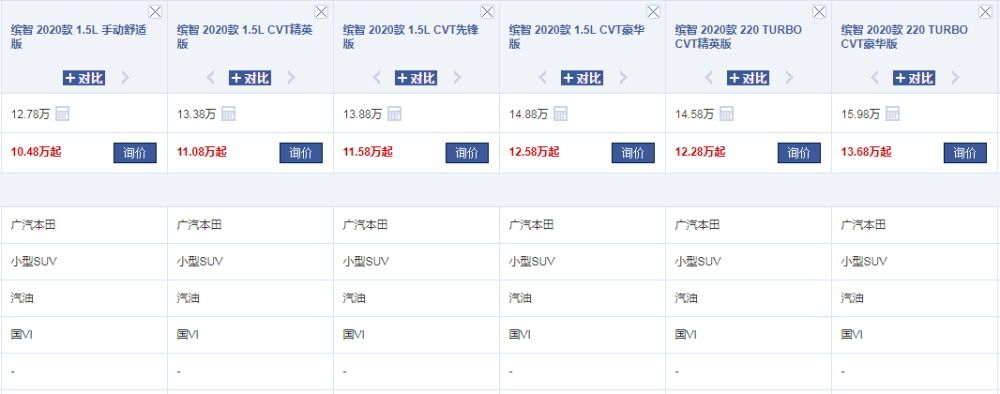The image size is (1000, 394).
Task: Add 220 TURBO CVT精英版 to comparison via +对比
Action: pos(748,78)
